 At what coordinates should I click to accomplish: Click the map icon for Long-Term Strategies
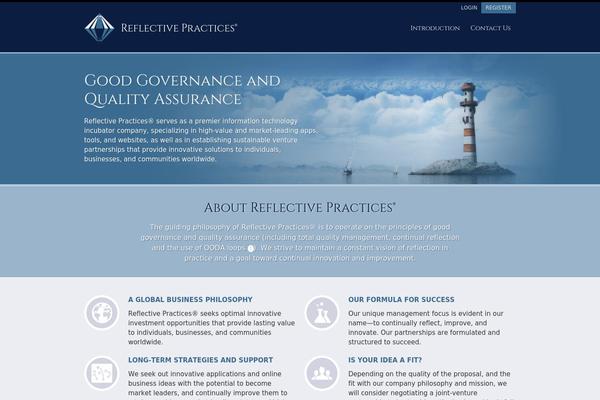point(101,373)
